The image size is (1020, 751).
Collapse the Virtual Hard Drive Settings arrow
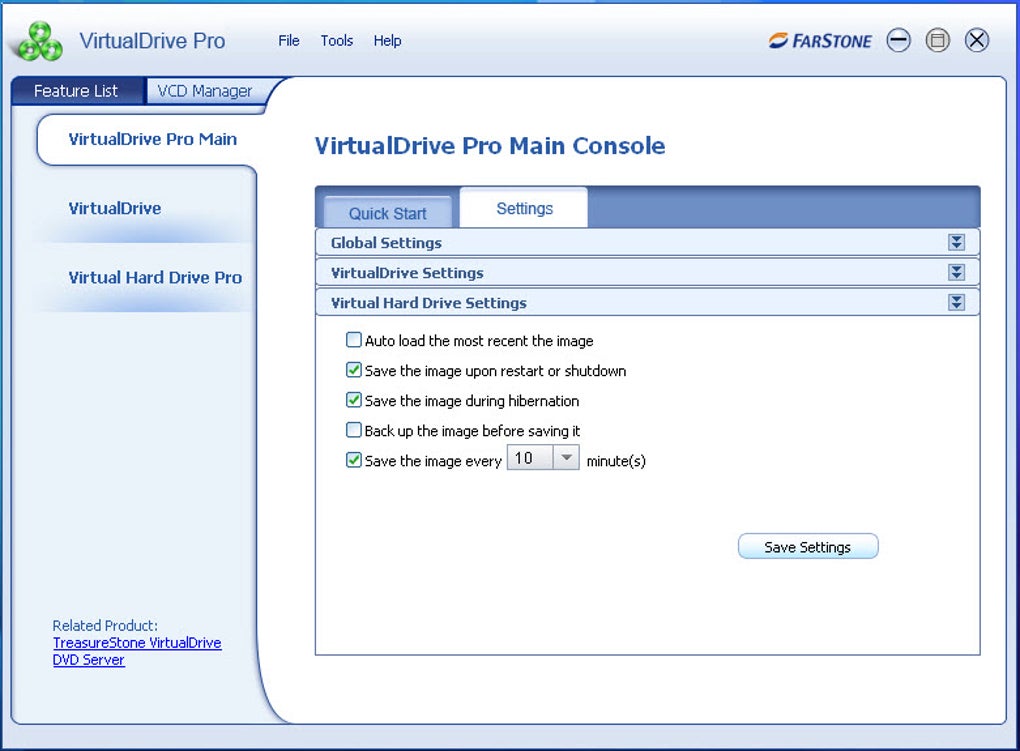tap(956, 302)
